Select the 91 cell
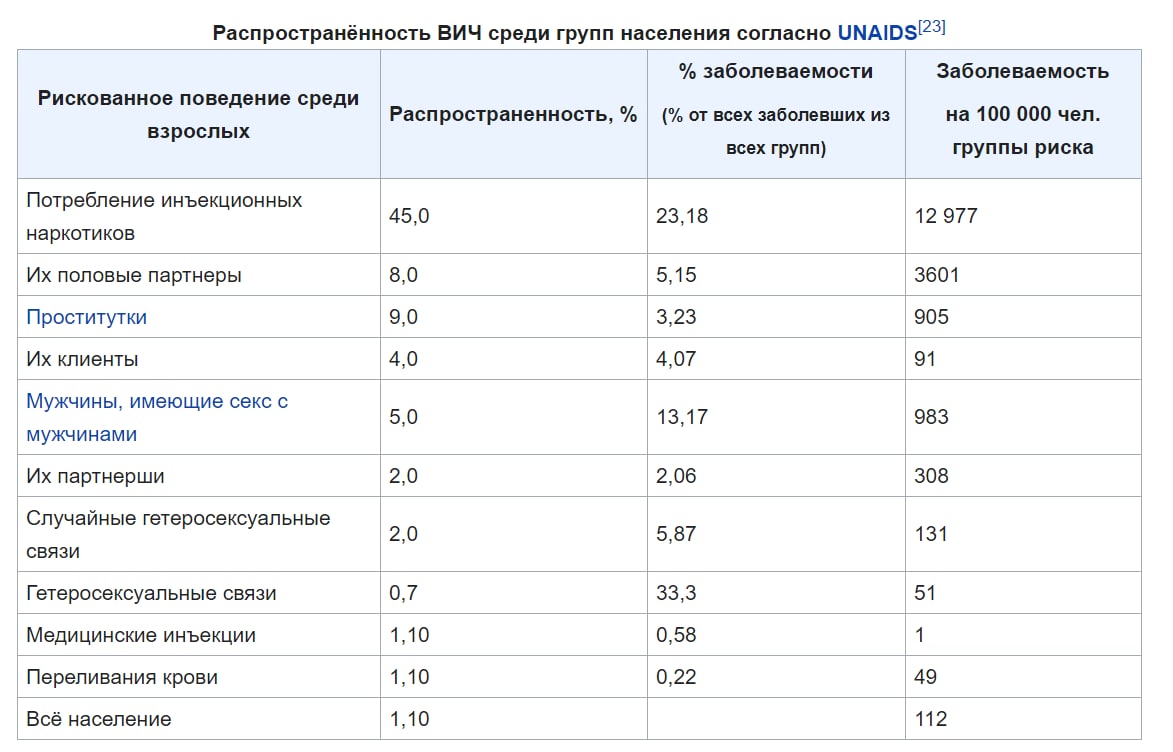 pyautogui.click(x=1023, y=358)
